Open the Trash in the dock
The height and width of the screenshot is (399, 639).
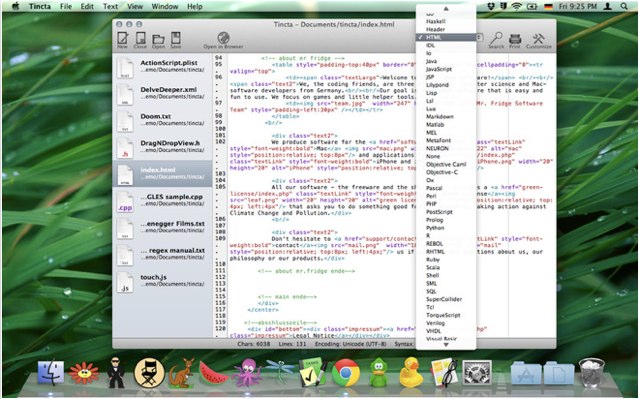(591, 373)
